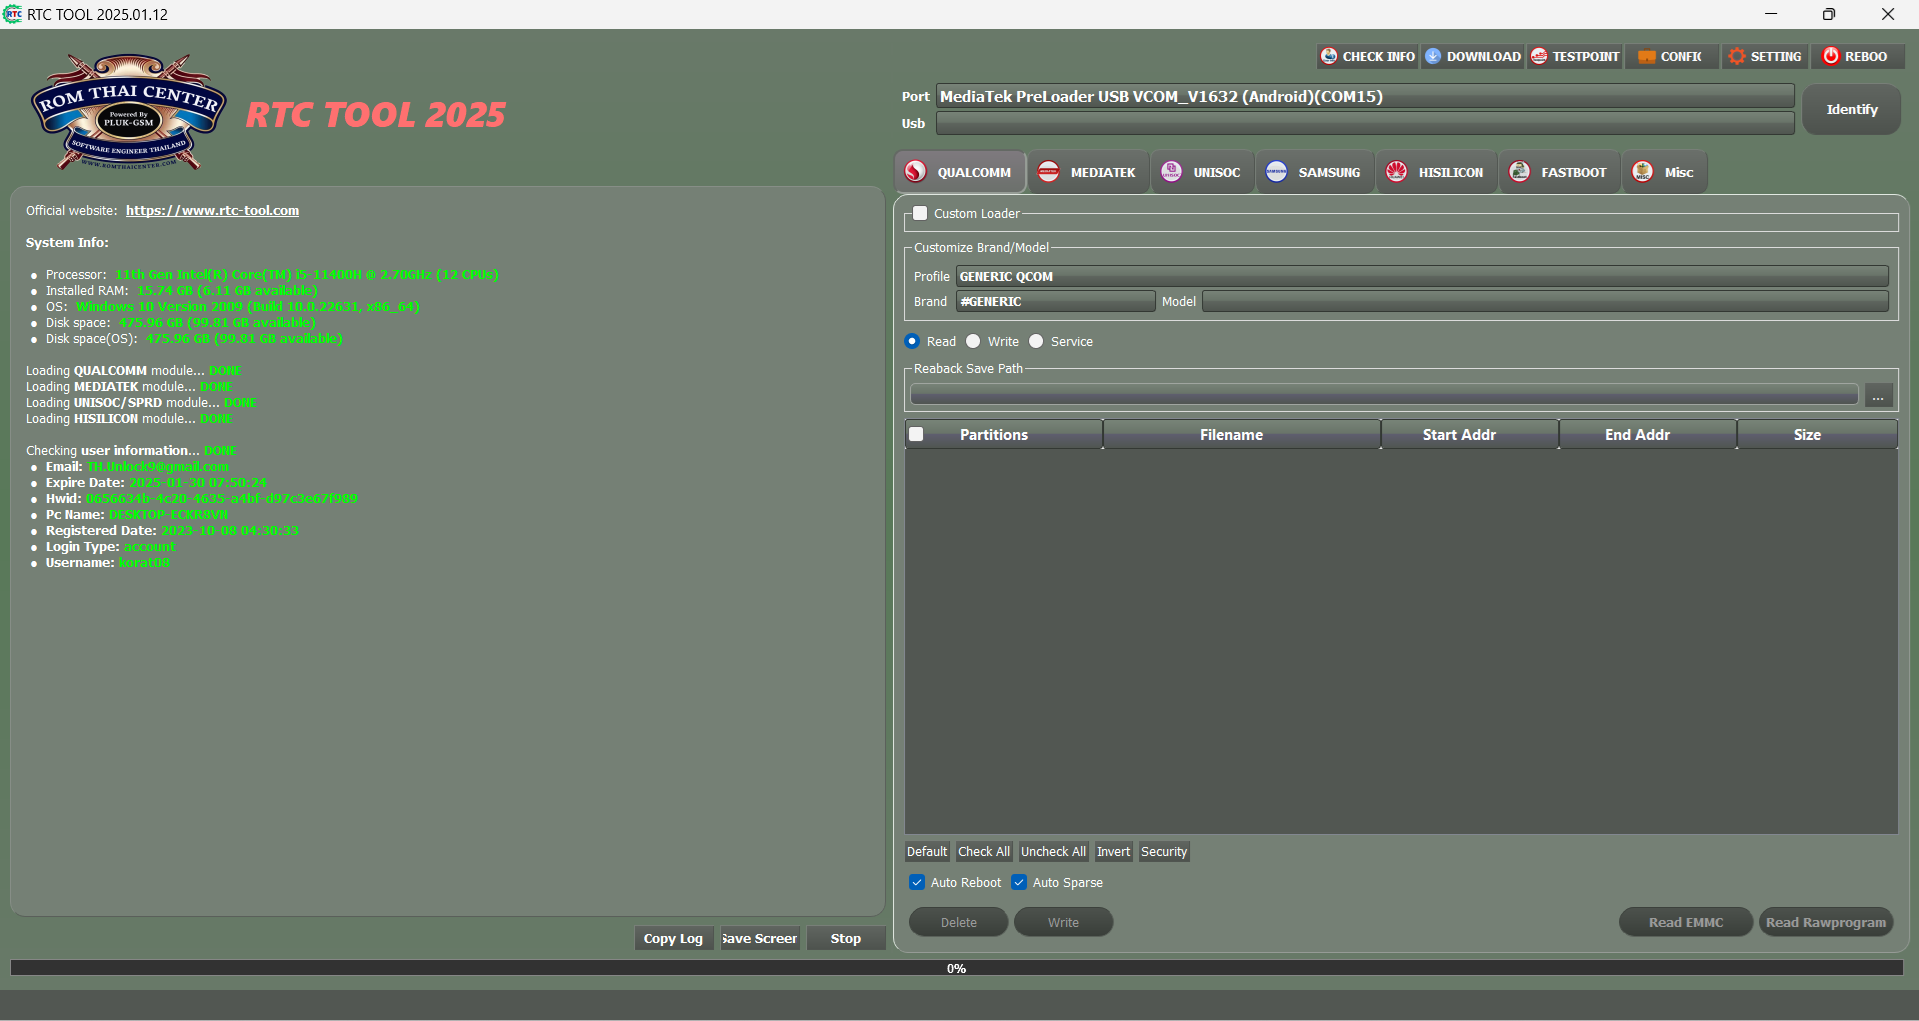Screen dimensions: 1919x1021
Task: Click the CHECK INFO icon
Action: 1329,57
